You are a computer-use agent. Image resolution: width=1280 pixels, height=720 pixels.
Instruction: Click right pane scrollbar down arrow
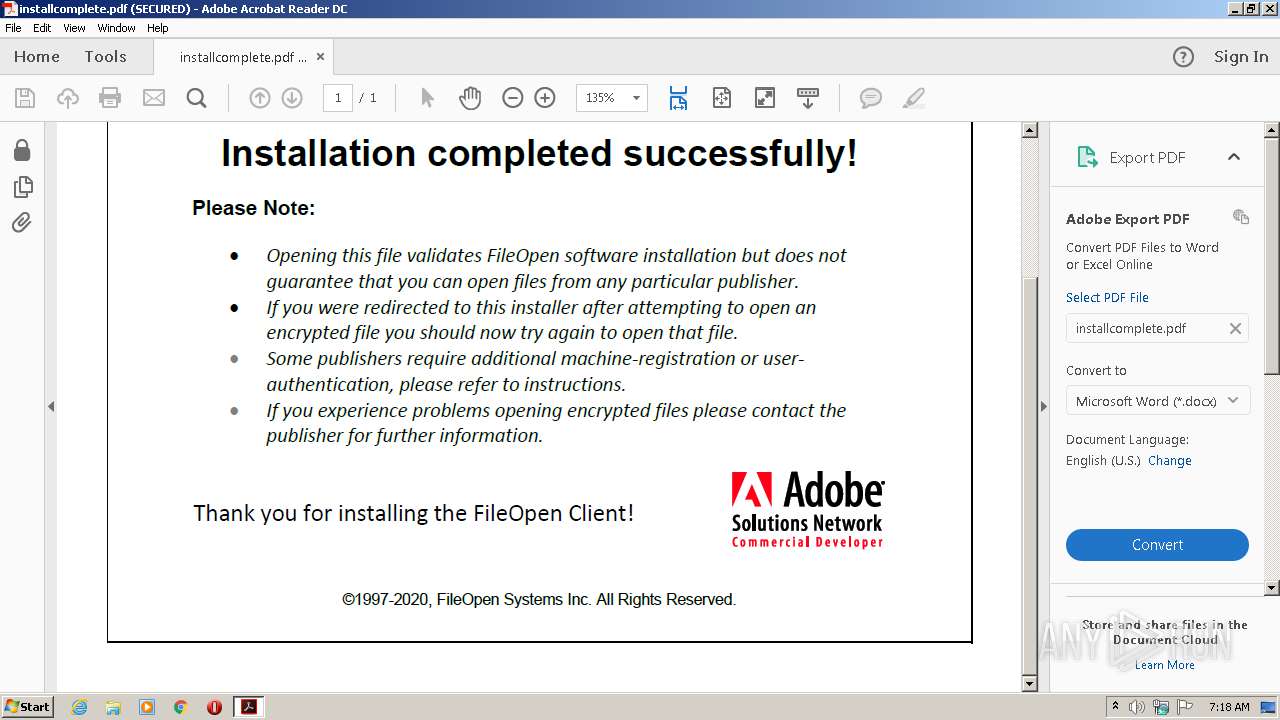coord(1272,588)
